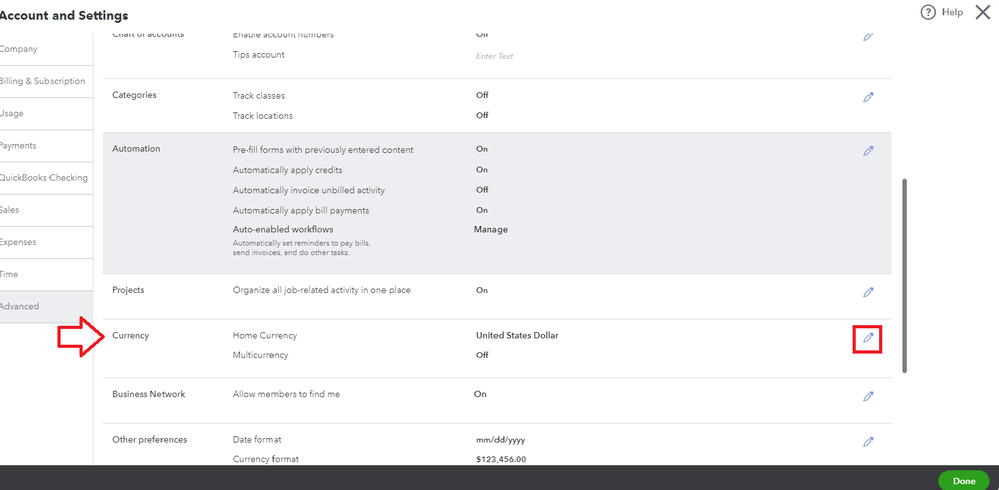This screenshot has width=999, height=490.
Task: Edit Chart of accounts pencil icon
Action: click(868, 36)
